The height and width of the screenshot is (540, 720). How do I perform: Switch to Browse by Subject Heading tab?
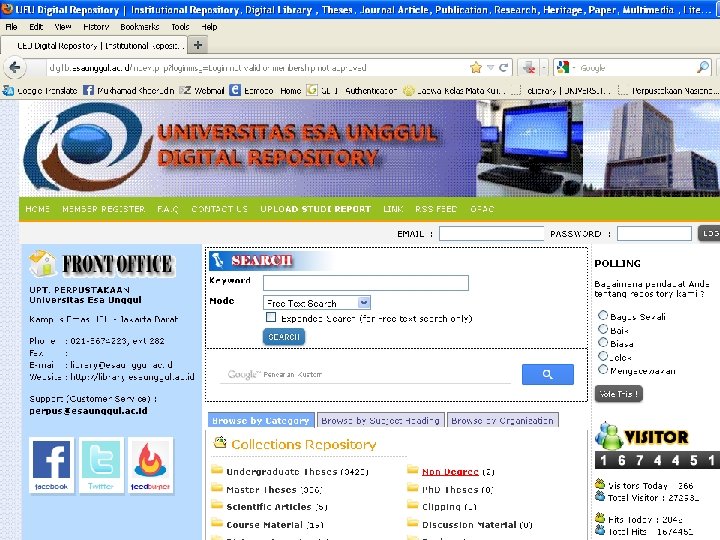point(380,420)
